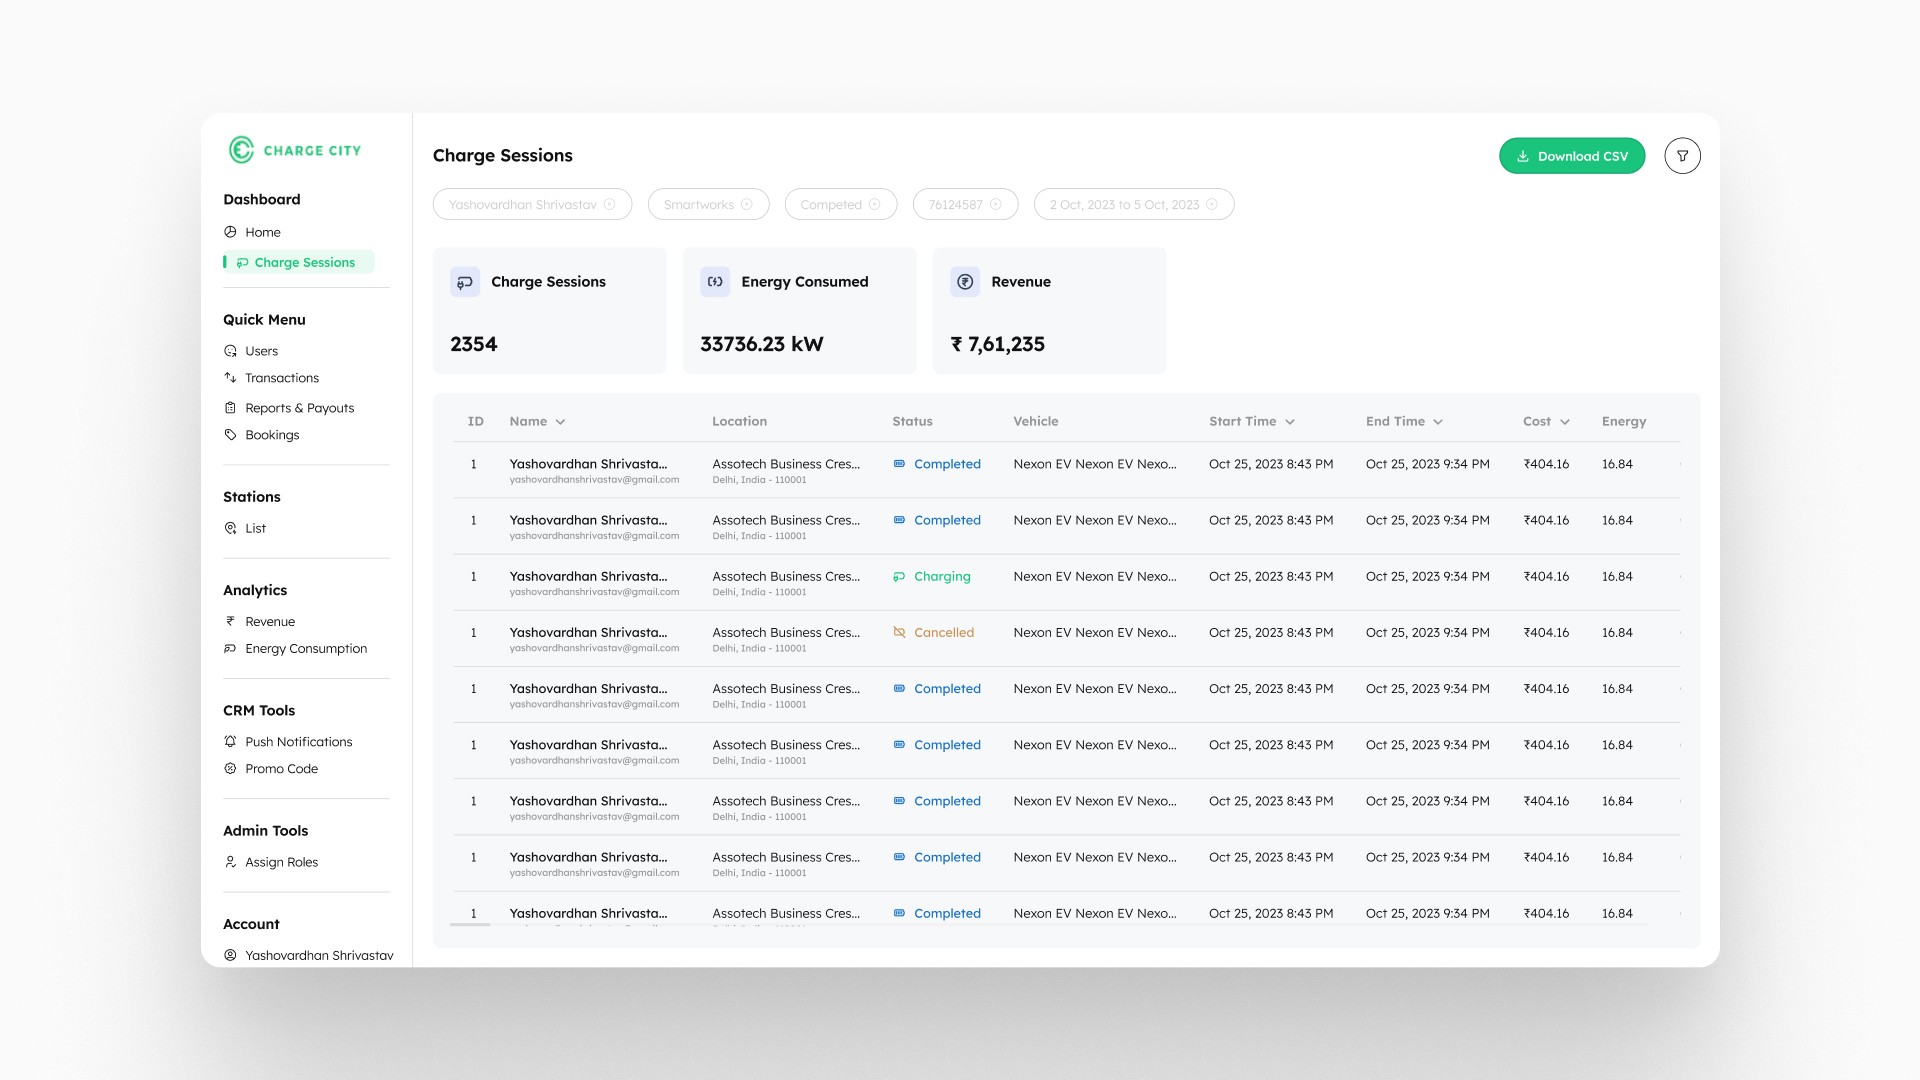This screenshot has width=1920, height=1080.
Task: Remove the 76124587 filter chip
Action: [x=995, y=205]
